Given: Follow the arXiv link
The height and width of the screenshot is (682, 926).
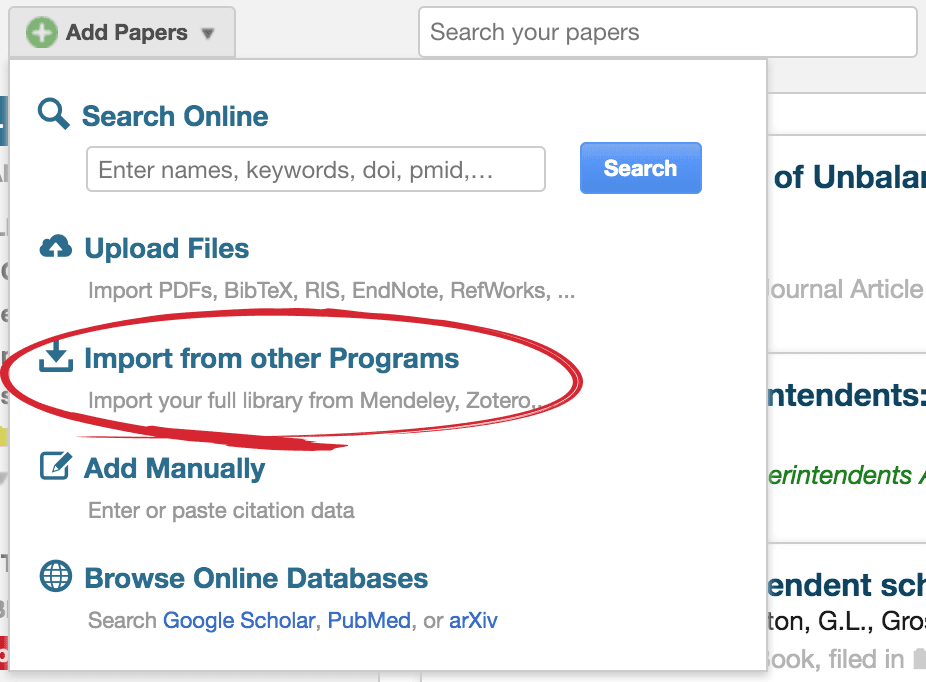Looking at the screenshot, I should click(x=473, y=621).
